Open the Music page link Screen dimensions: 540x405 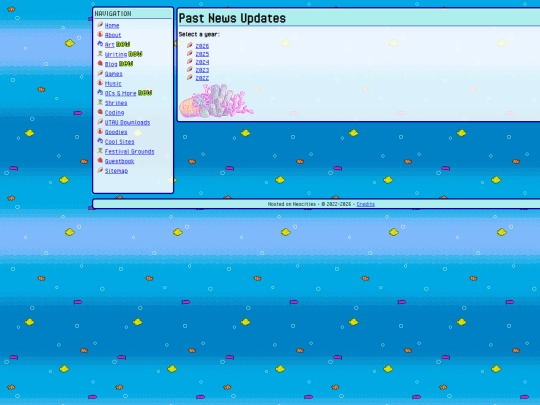pyautogui.click(x=113, y=83)
